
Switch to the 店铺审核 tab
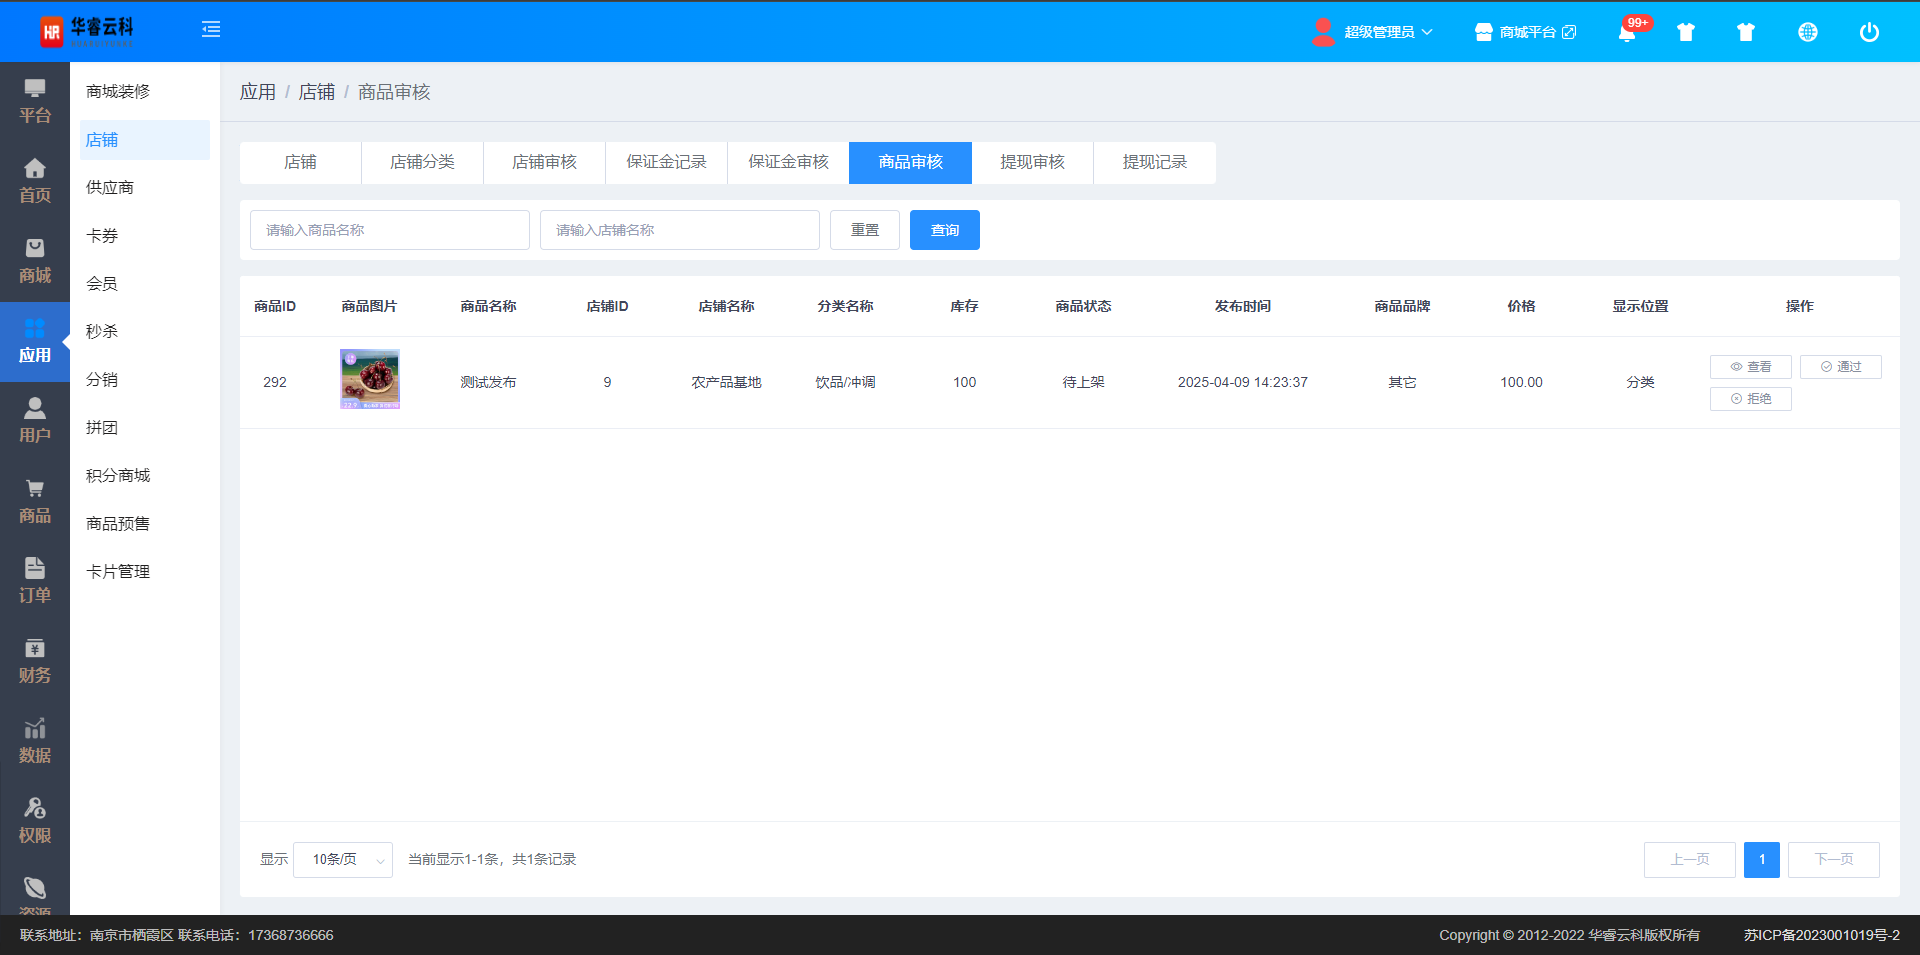544,163
